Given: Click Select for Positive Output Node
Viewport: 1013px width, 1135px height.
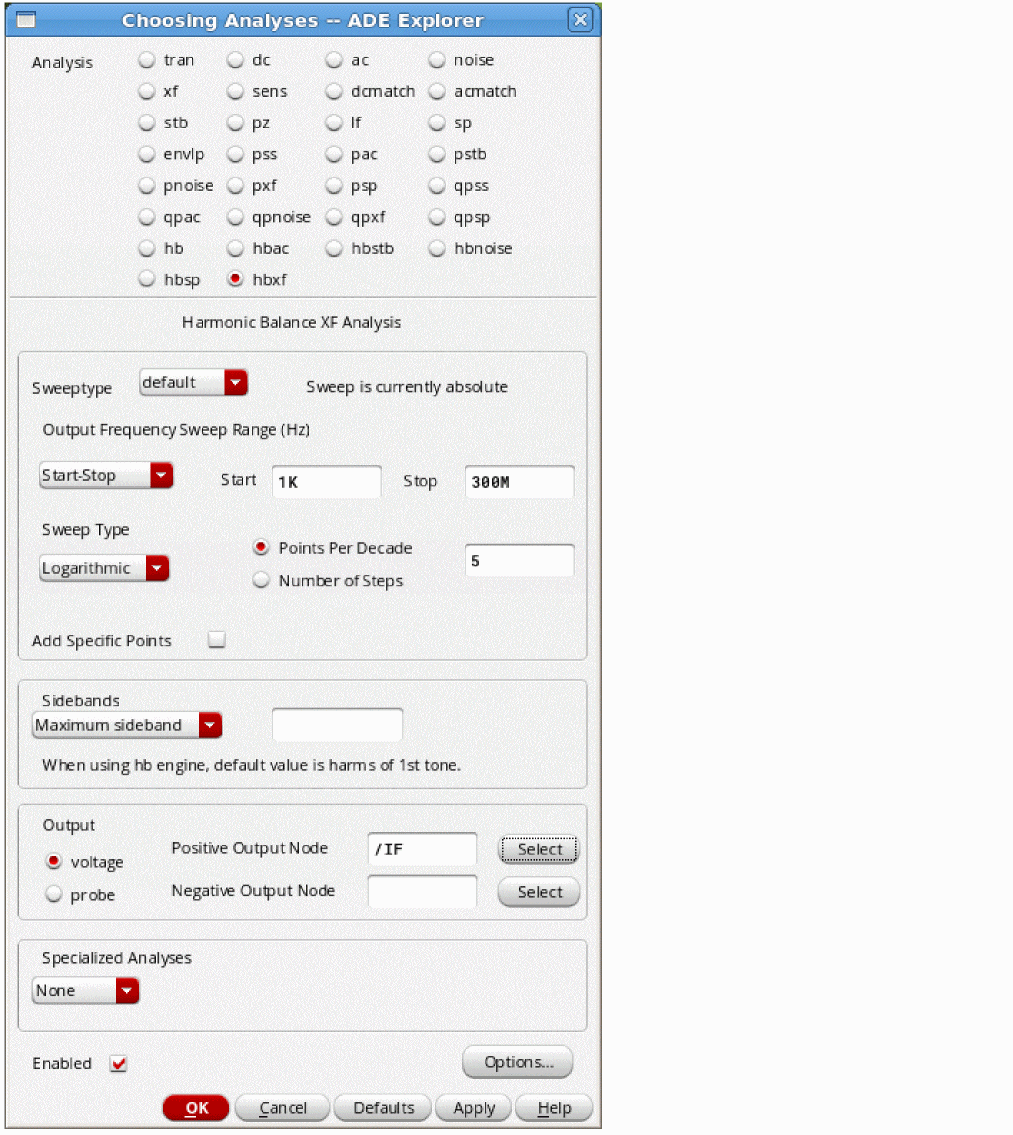Looking at the screenshot, I should [x=539, y=849].
